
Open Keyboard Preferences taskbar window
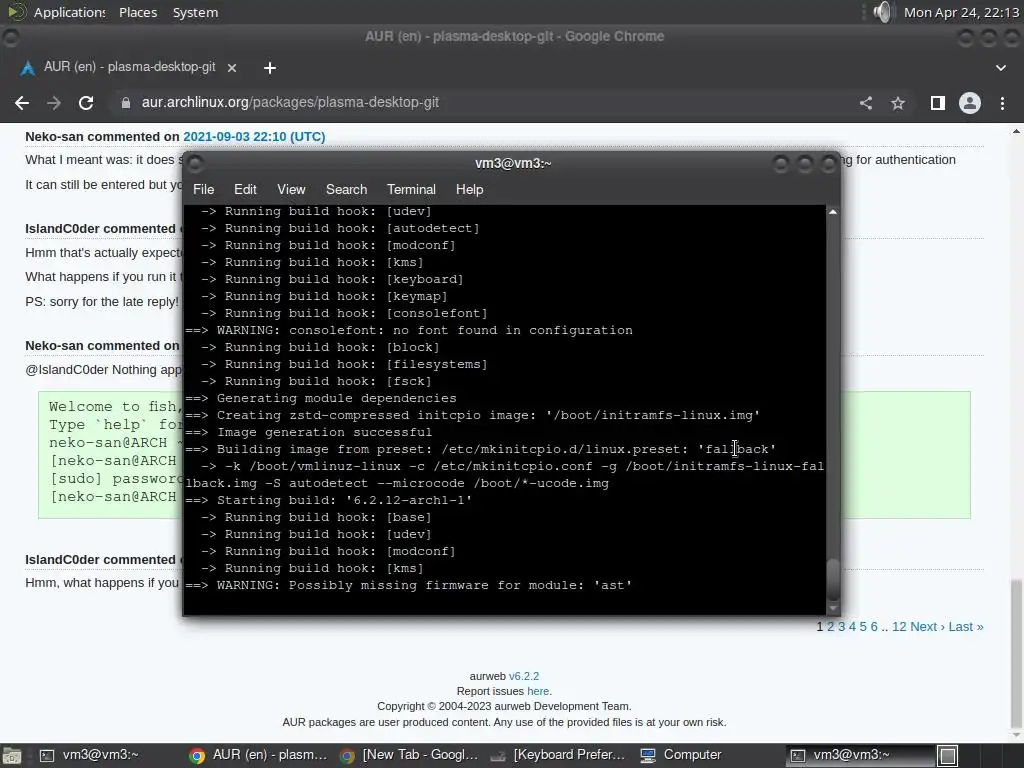[x=558, y=756]
